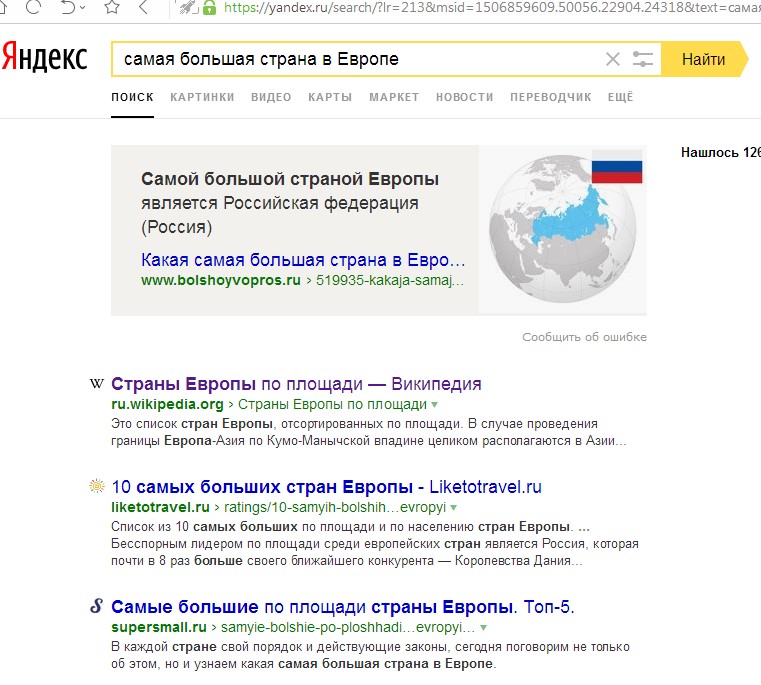The image size is (761, 685).
Task: Switch to the Переводчик tab
Action: point(551,97)
